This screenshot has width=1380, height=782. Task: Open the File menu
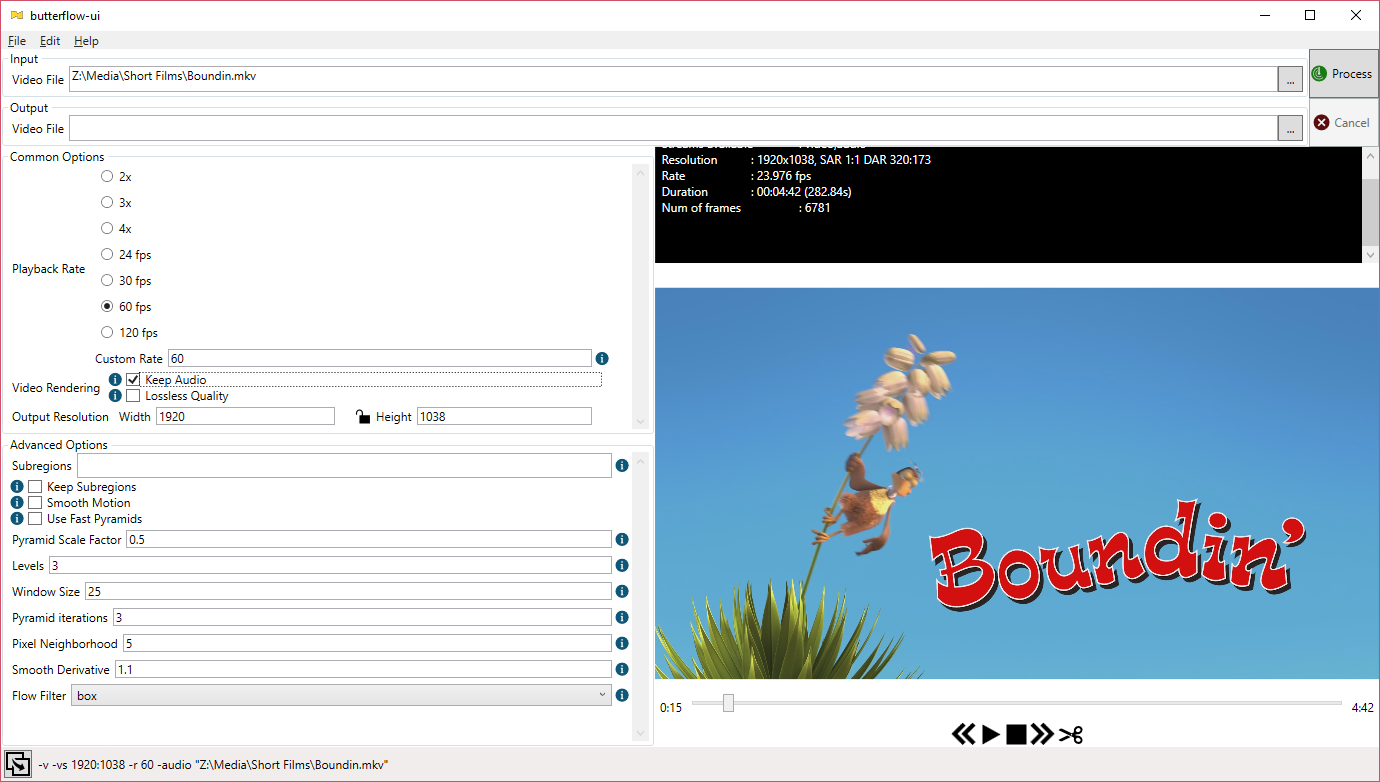17,41
